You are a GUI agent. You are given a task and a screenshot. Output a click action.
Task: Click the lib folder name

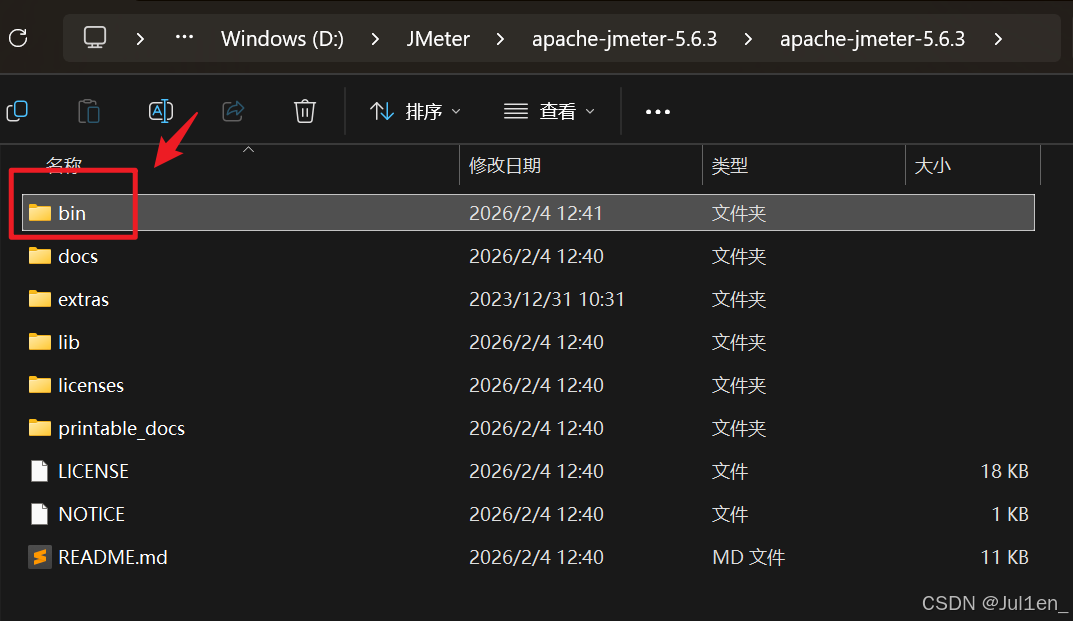point(68,342)
